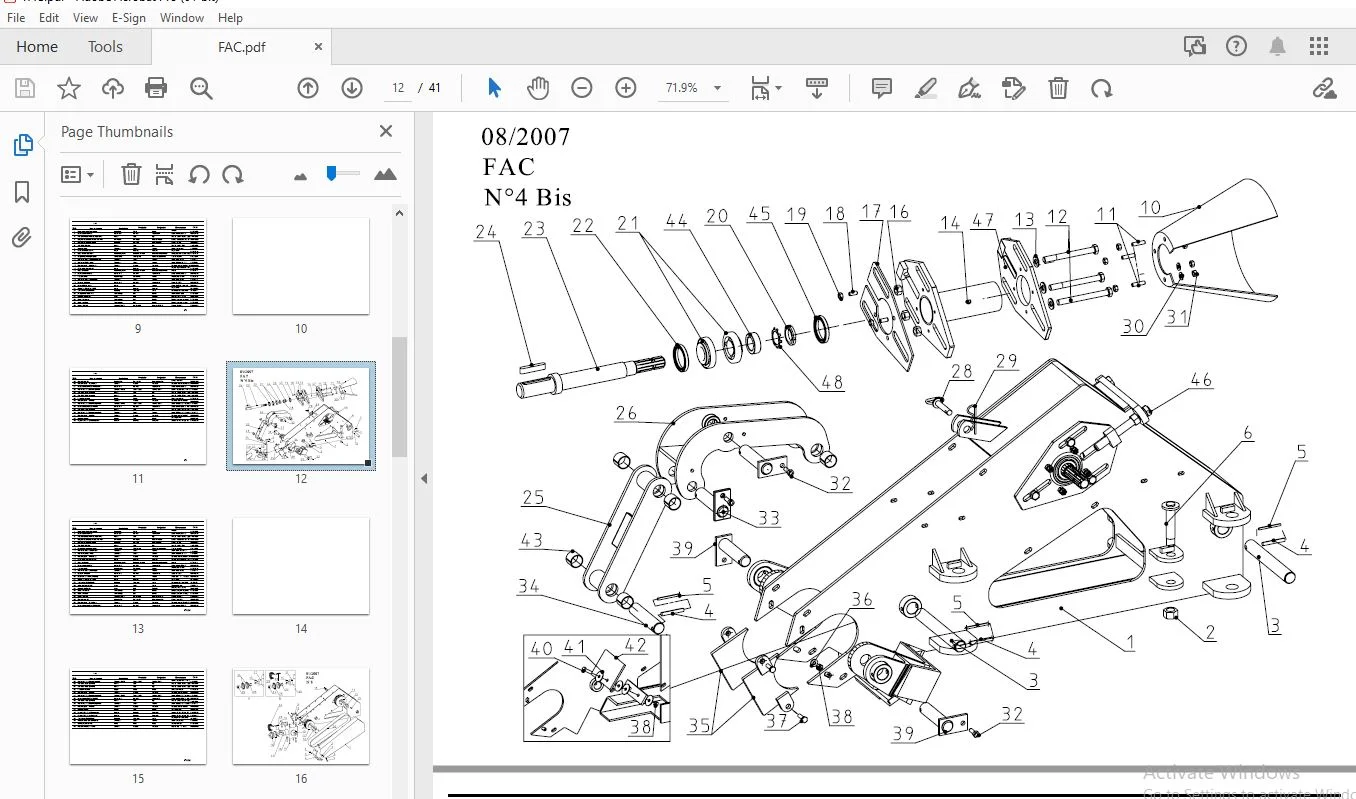Open the apps grid menu
The image size is (1356, 799).
[x=1319, y=46]
